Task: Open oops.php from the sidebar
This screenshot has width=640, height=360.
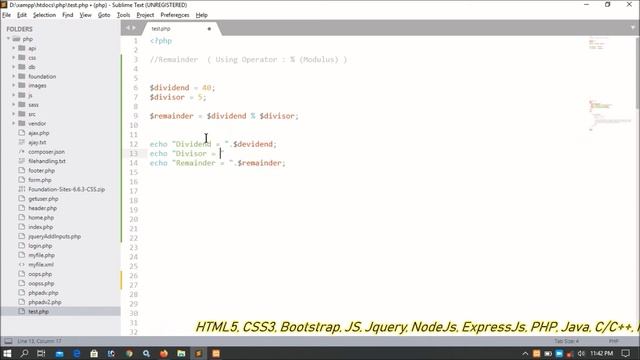Action: point(40,274)
